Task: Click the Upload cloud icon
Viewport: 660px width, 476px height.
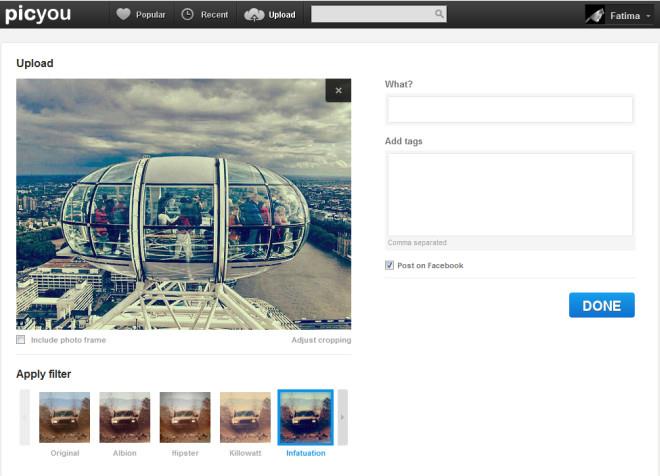Action: [254, 15]
